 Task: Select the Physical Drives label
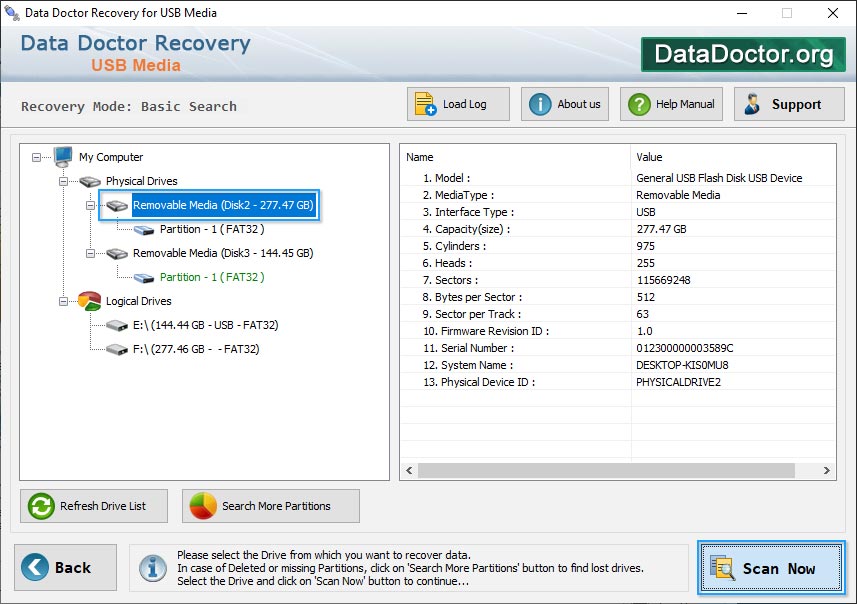click(x=142, y=181)
